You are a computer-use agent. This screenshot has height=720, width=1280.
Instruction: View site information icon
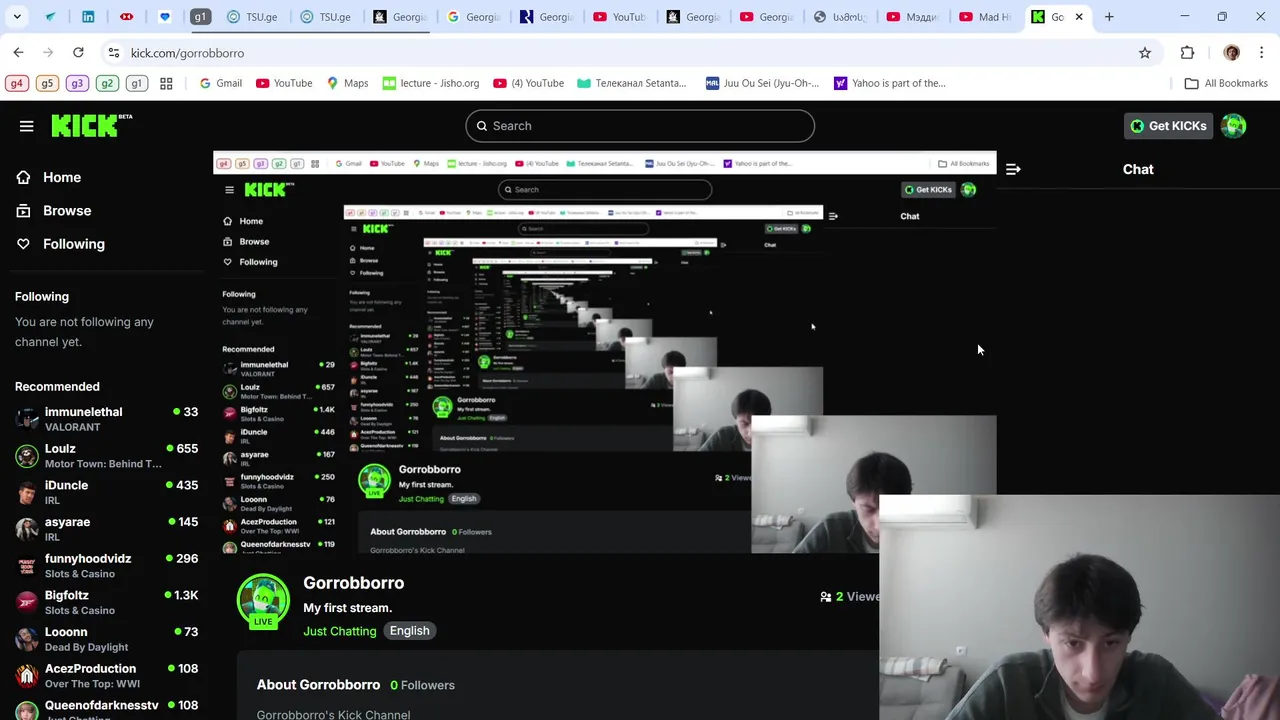coord(114,53)
